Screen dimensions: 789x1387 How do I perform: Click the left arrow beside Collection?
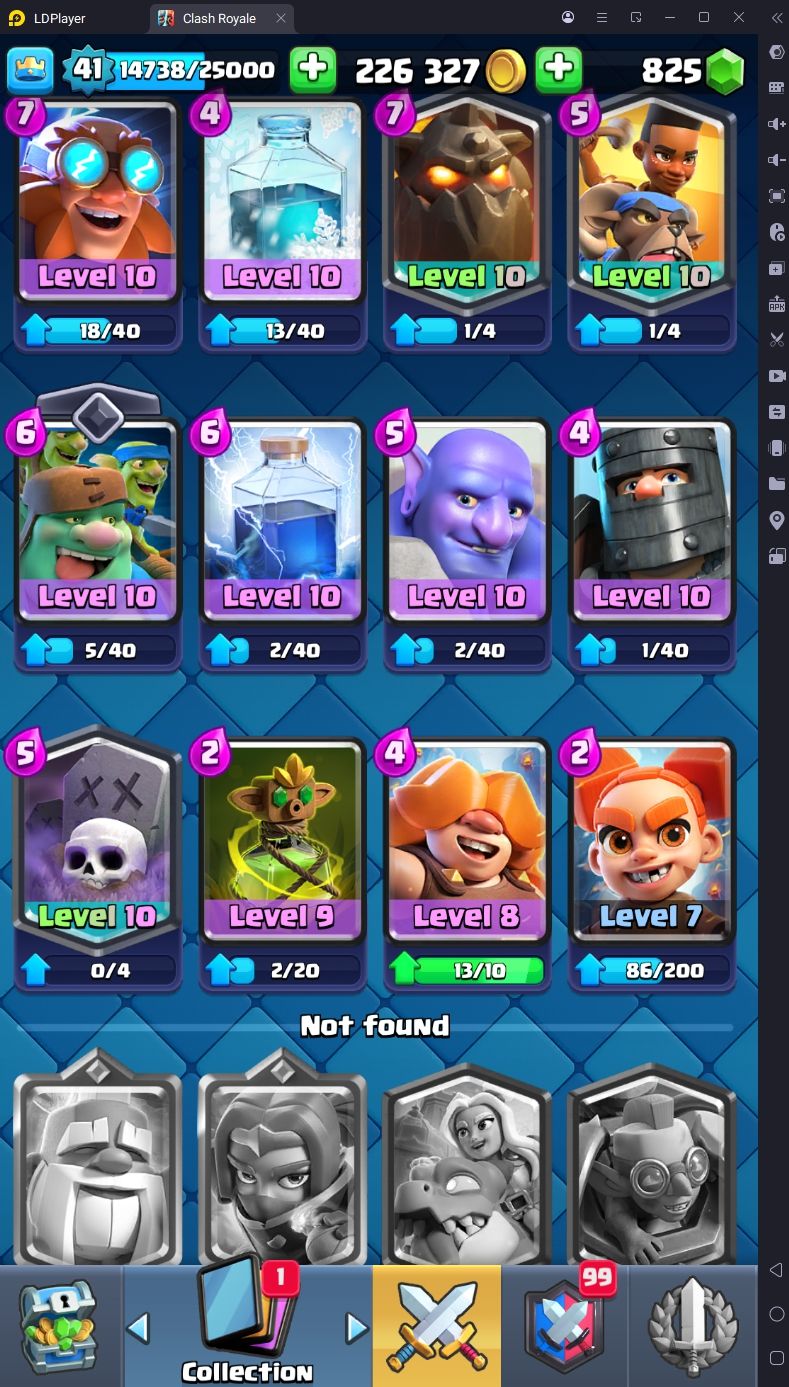click(139, 1328)
